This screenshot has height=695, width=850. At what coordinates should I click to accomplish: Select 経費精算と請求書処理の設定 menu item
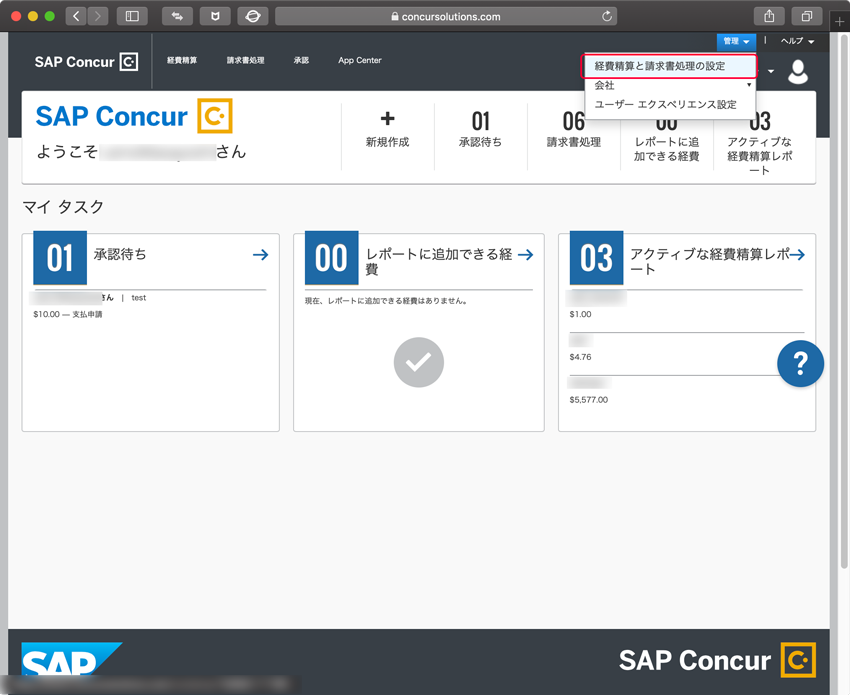[x=670, y=66]
